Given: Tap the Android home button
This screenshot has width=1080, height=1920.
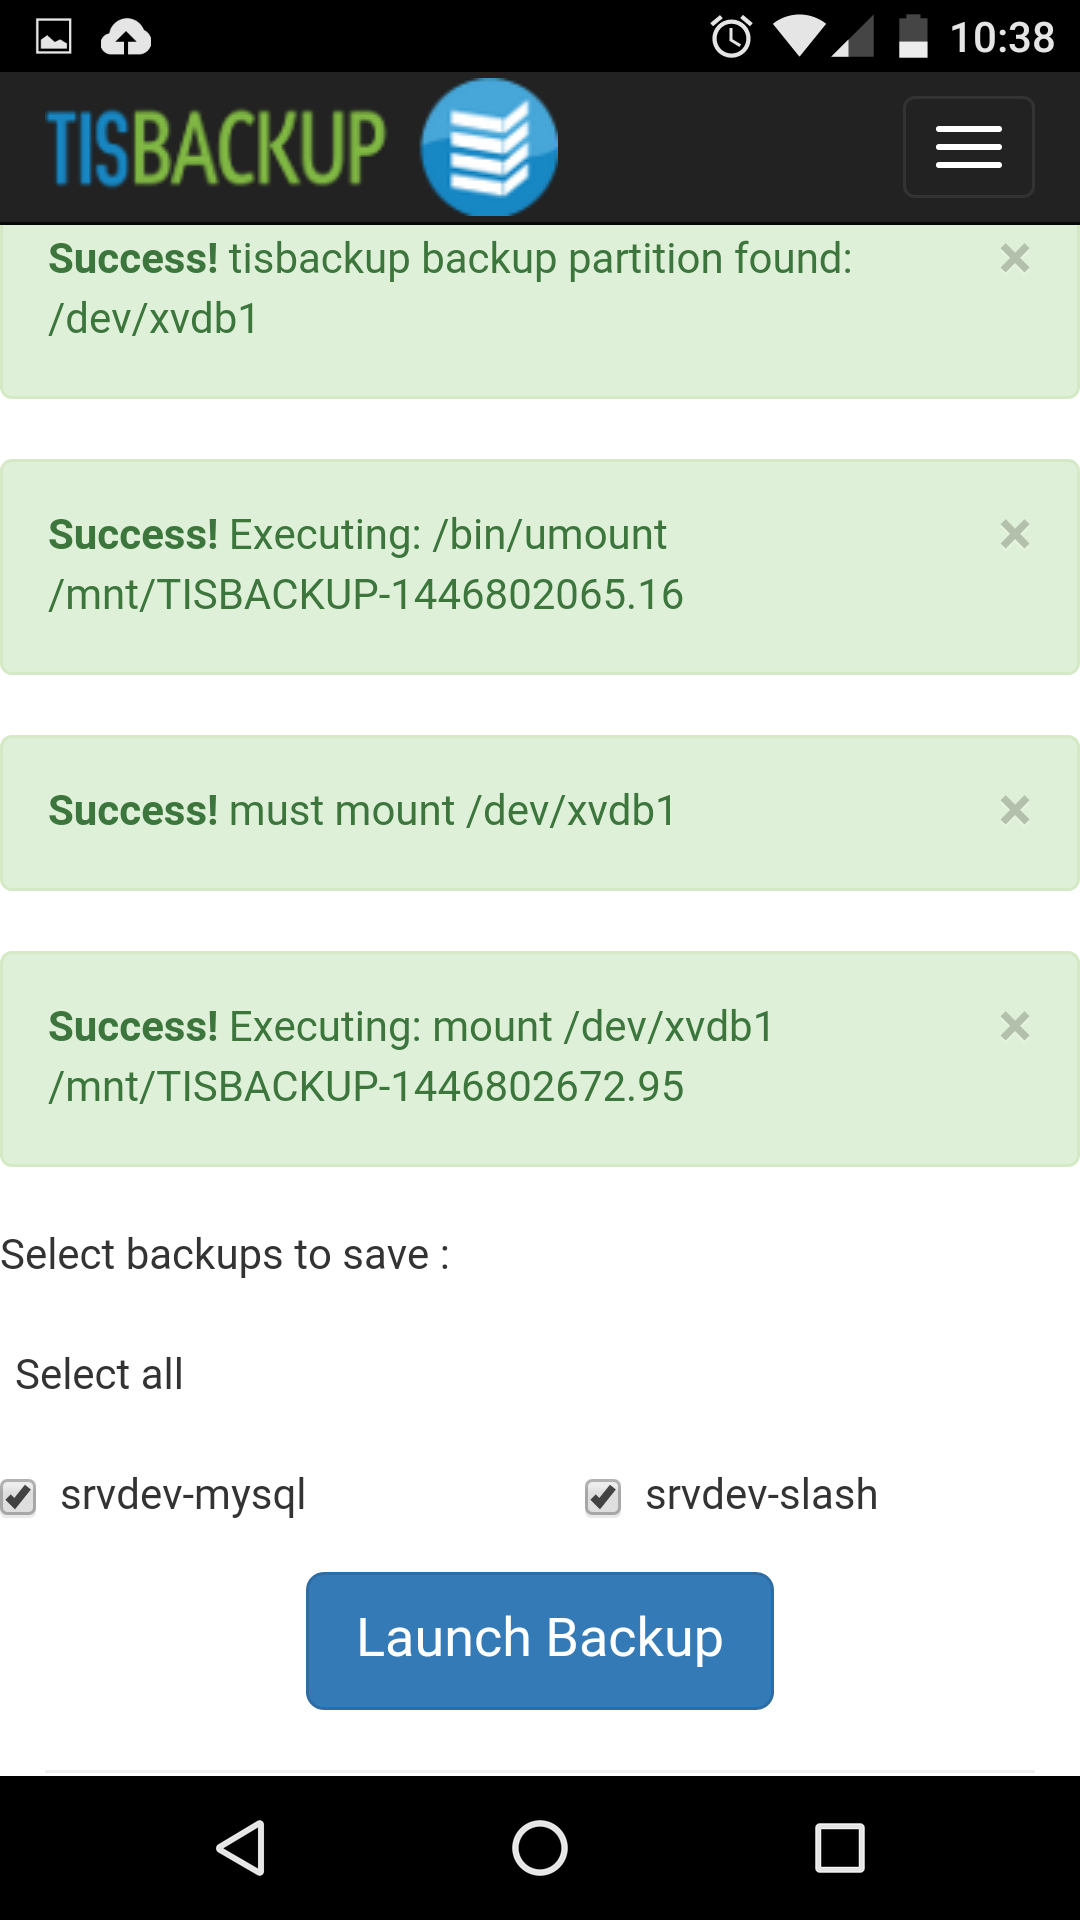Looking at the screenshot, I should coord(540,1847).
